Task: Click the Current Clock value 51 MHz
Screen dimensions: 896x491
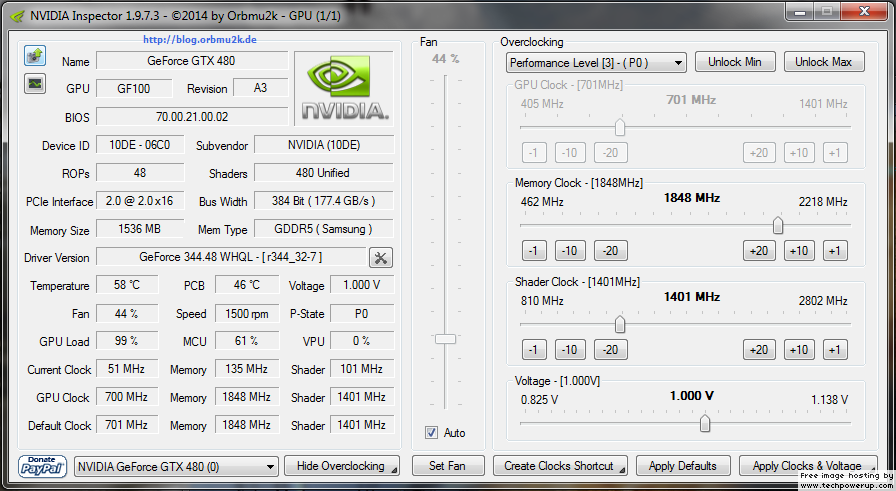Action: point(126,369)
